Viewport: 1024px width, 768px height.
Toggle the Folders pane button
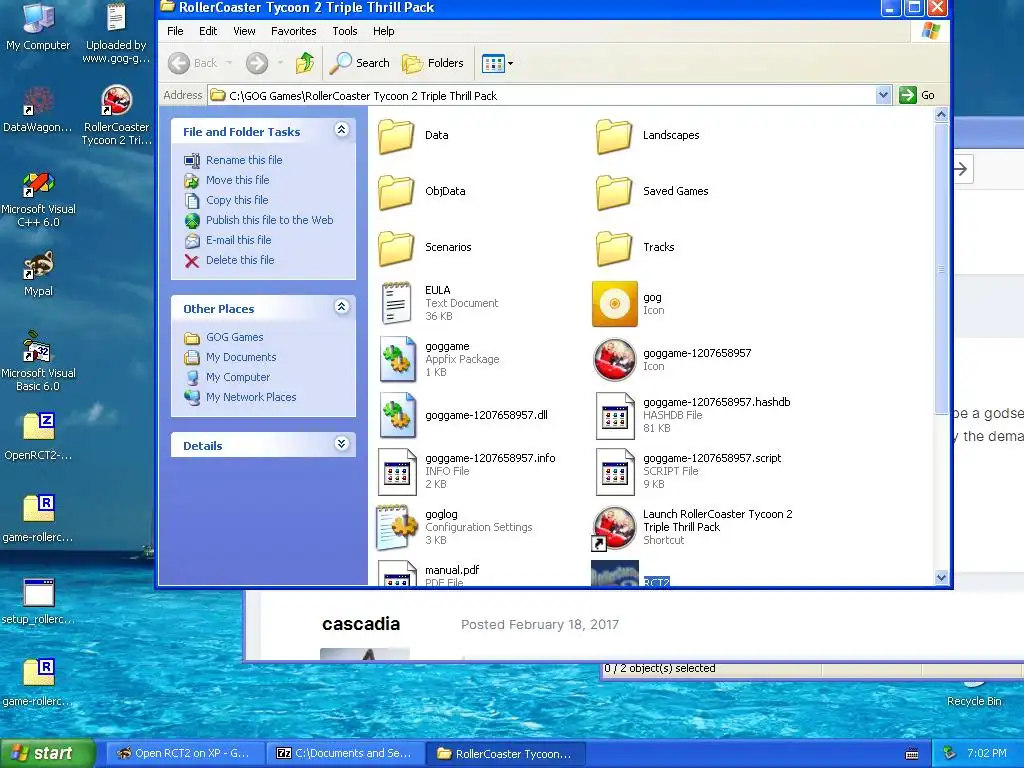point(432,63)
